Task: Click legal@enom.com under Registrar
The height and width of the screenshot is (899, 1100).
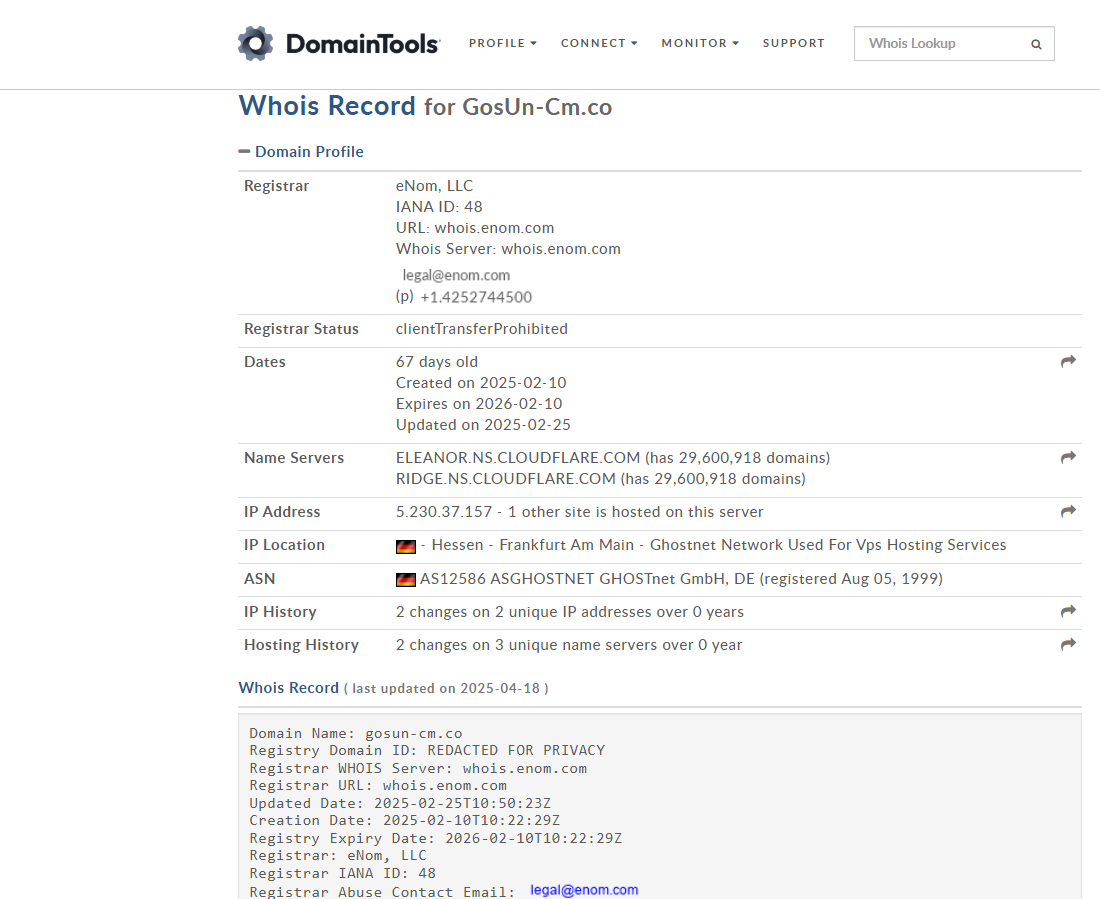Action: tap(456, 275)
